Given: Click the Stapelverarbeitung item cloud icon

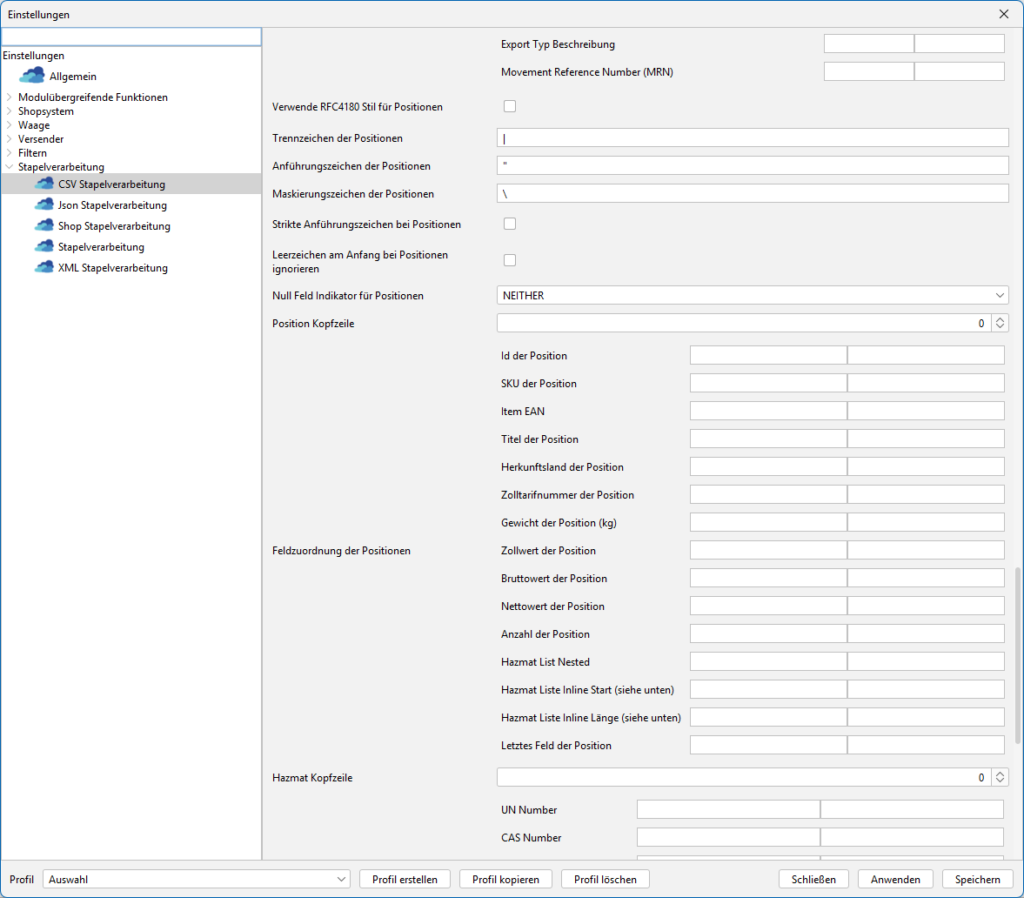Looking at the screenshot, I should (43, 247).
